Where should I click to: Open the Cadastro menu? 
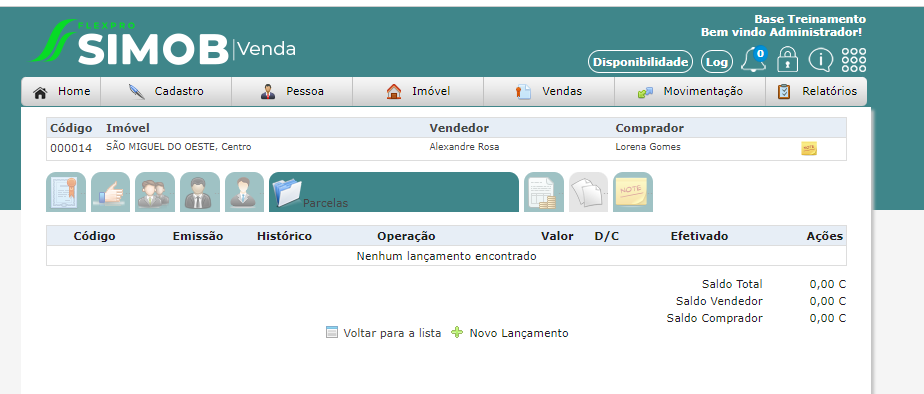(166, 91)
